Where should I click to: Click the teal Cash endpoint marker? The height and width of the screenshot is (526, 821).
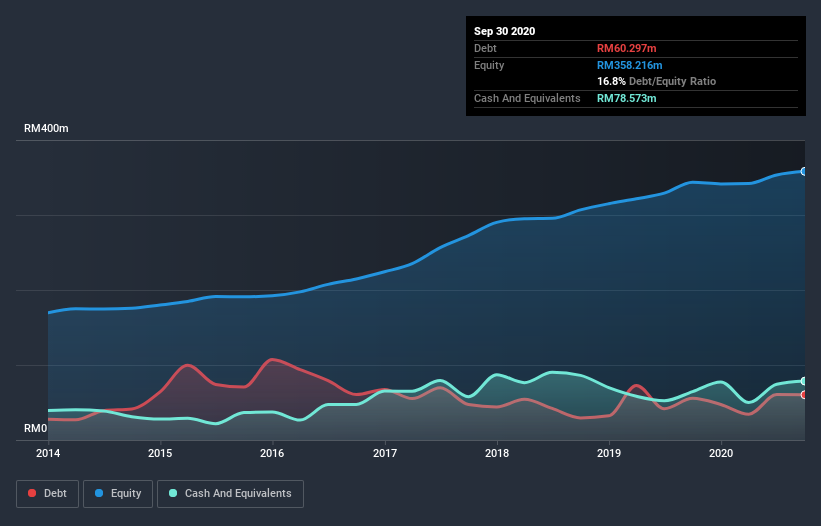pos(804,381)
